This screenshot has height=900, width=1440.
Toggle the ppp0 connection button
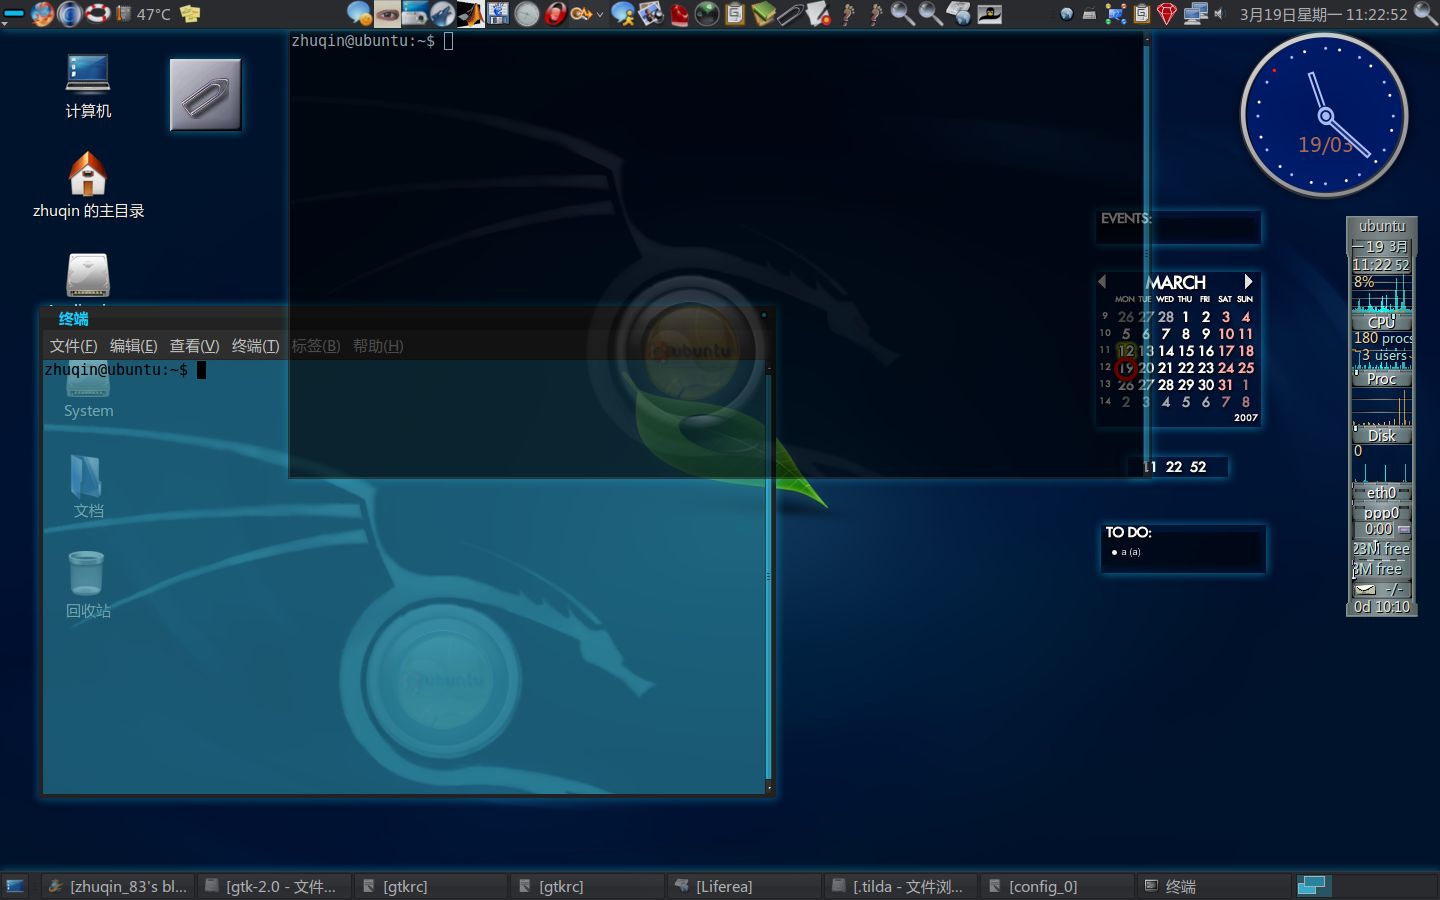[1404, 529]
